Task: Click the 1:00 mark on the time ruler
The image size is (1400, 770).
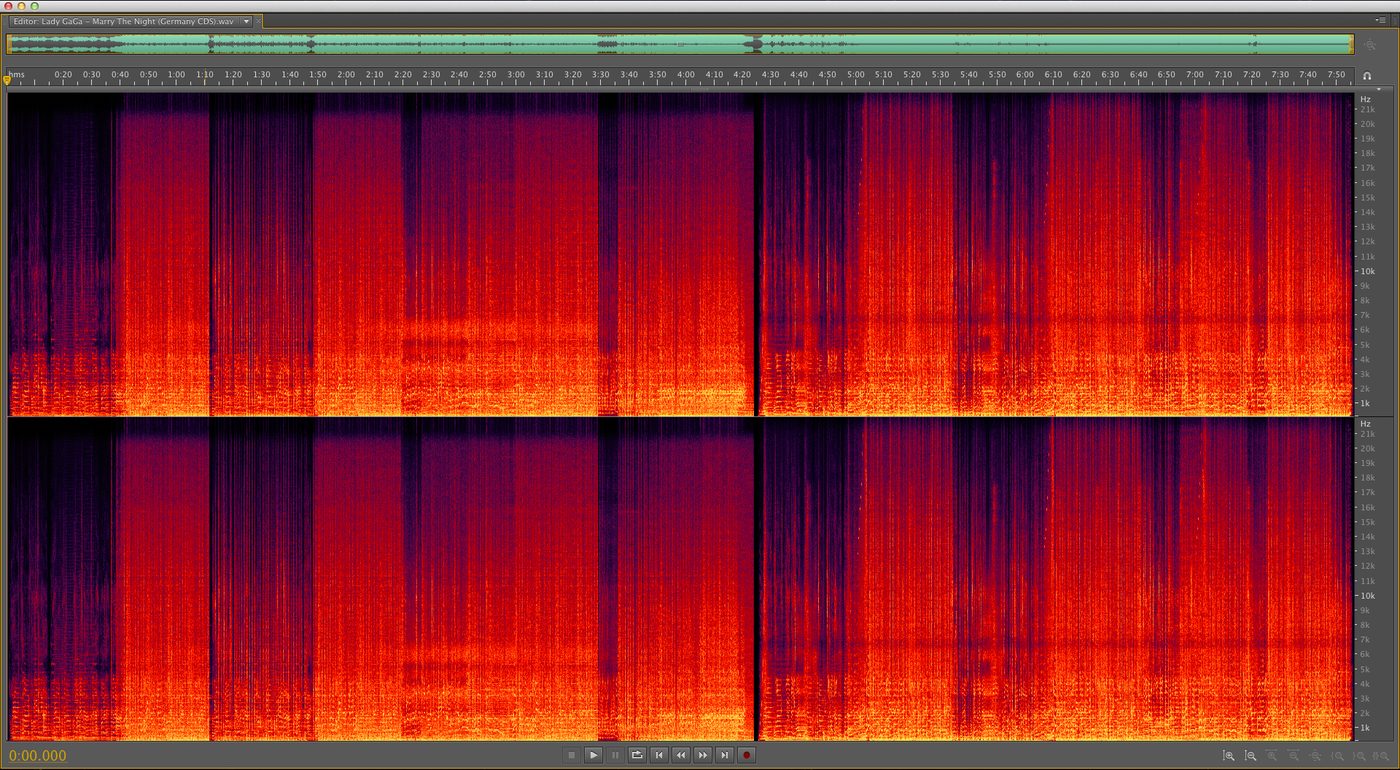Action: [176, 75]
